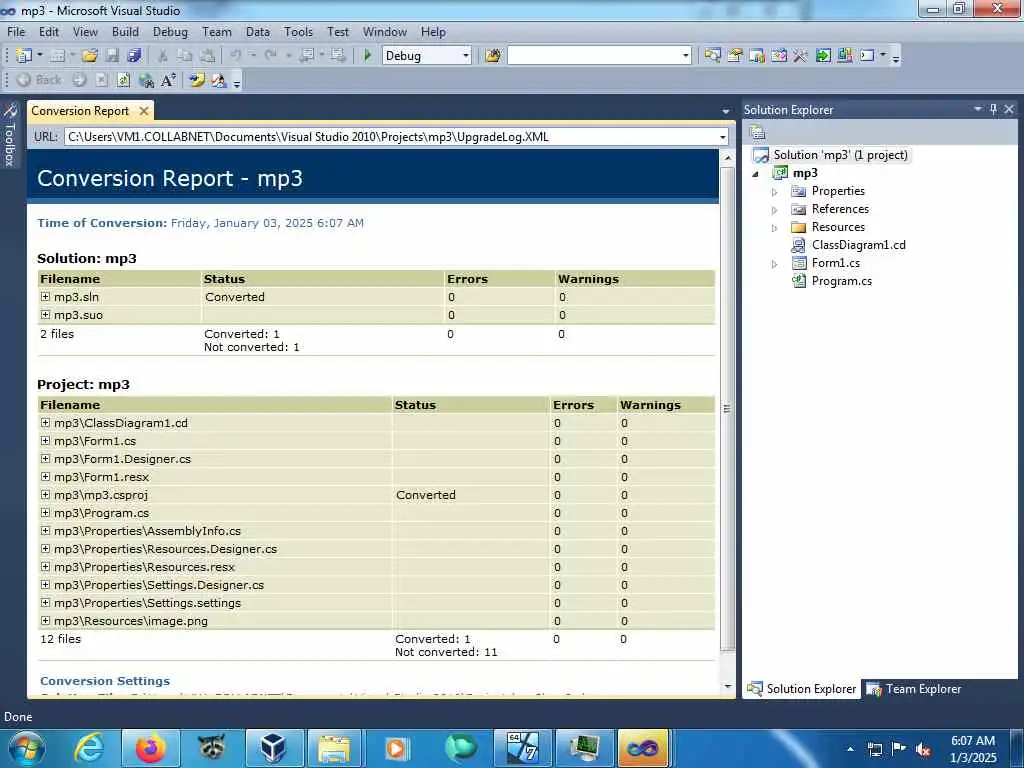Open Internet Explorer from the taskbar
The height and width of the screenshot is (768, 1024).
click(89, 748)
